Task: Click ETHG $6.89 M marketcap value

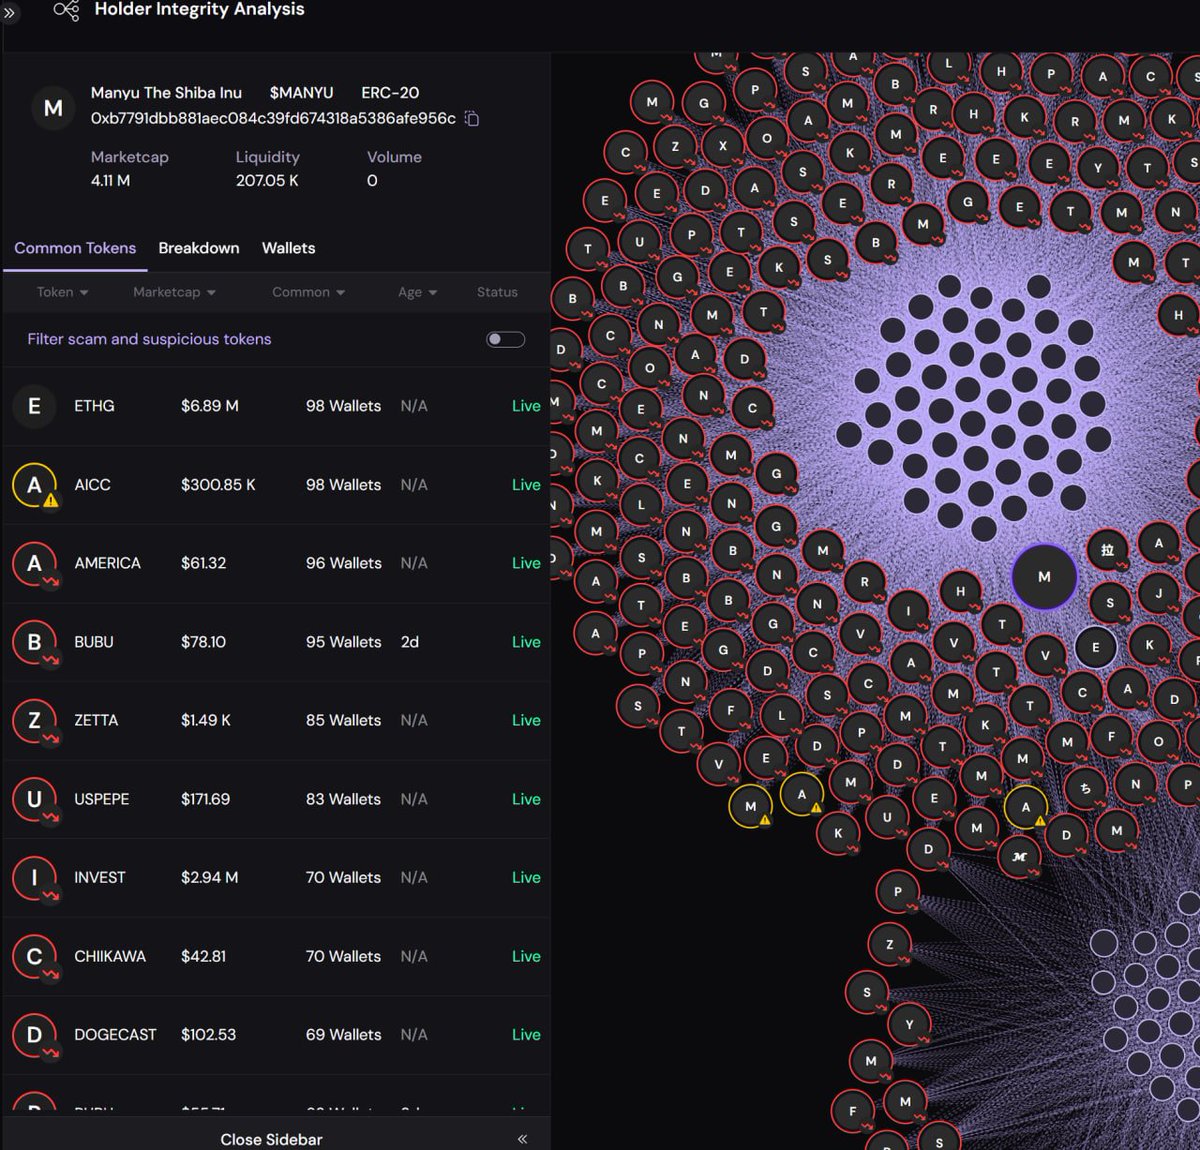Action: coord(209,406)
